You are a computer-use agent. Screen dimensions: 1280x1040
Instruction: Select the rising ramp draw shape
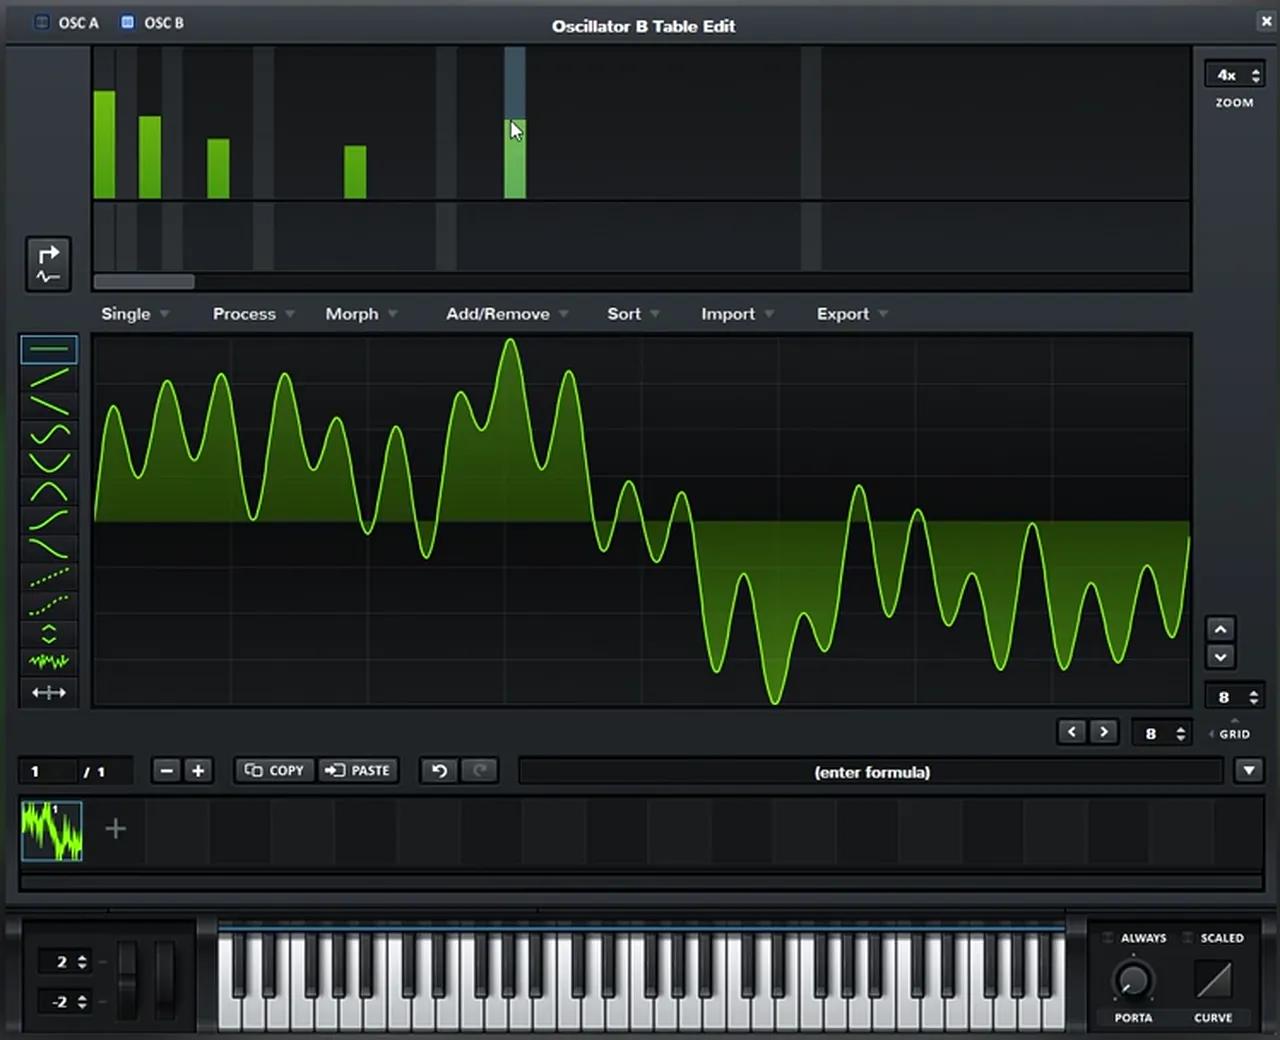click(x=48, y=377)
